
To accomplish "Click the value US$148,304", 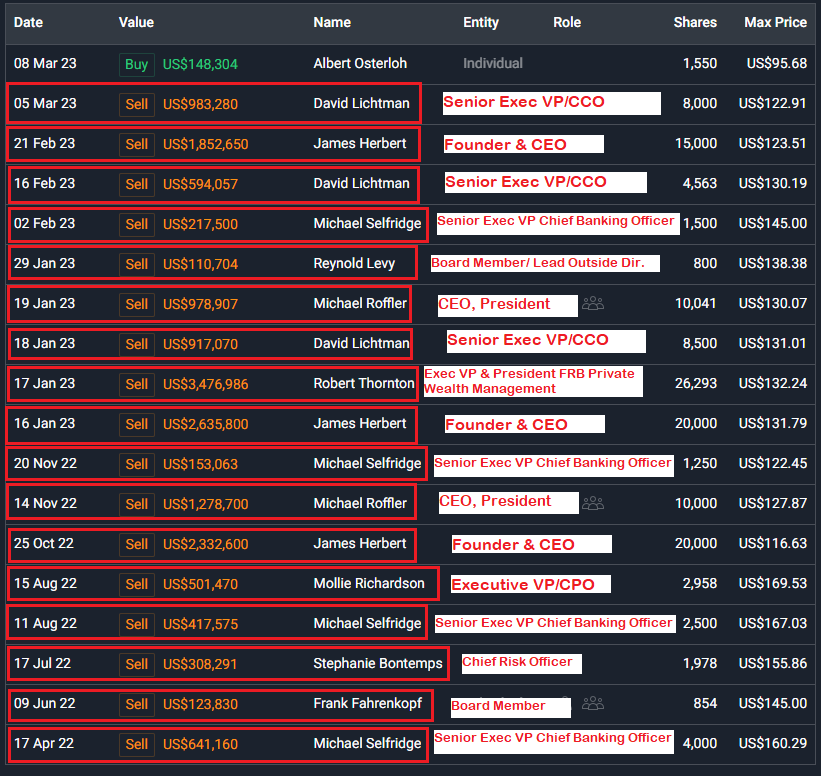I will [200, 64].
